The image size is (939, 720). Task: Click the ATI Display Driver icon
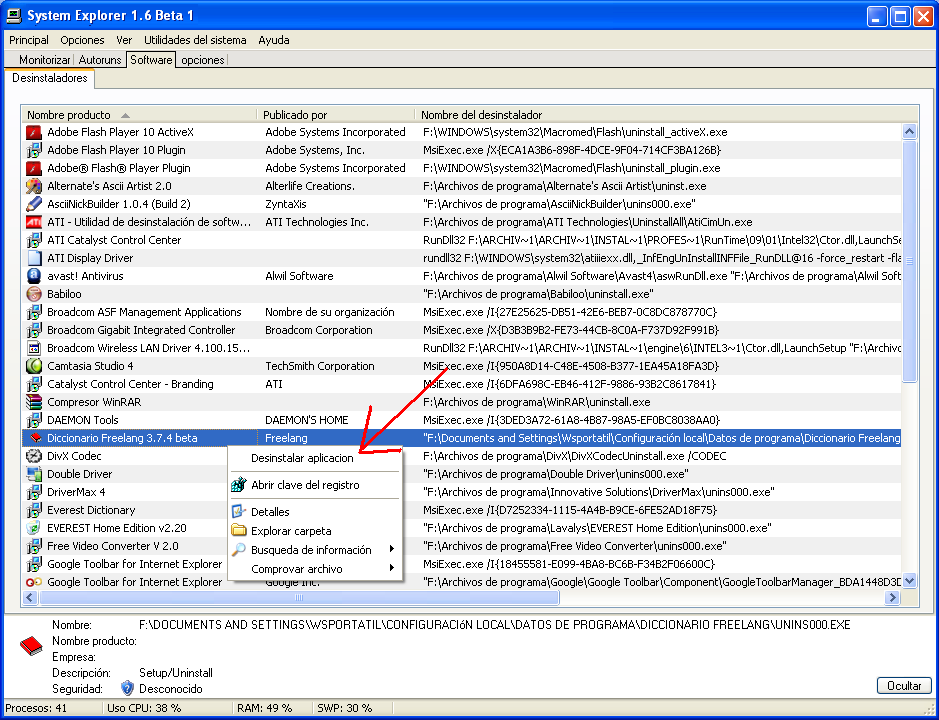click(x=34, y=258)
